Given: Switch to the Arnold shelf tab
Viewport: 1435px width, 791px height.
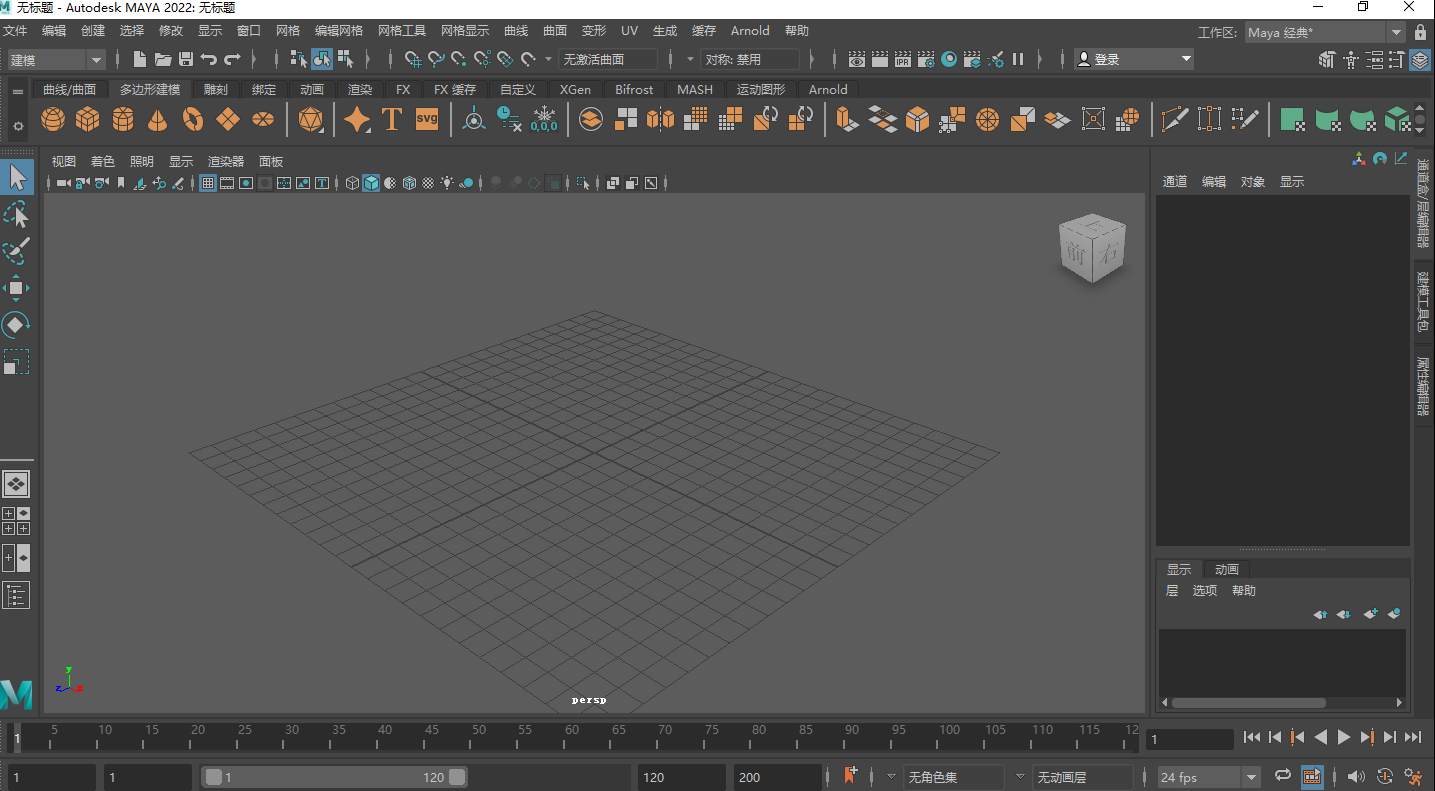Looking at the screenshot, I should point(827,89).
